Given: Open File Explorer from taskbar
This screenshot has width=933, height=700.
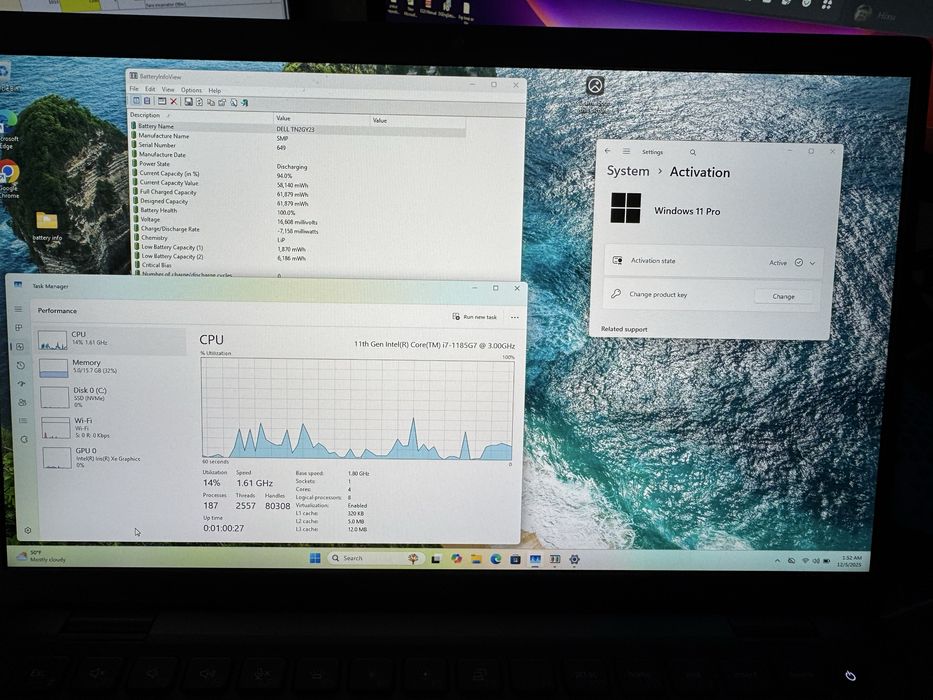Looking at the screenshot, I should 476,559.
